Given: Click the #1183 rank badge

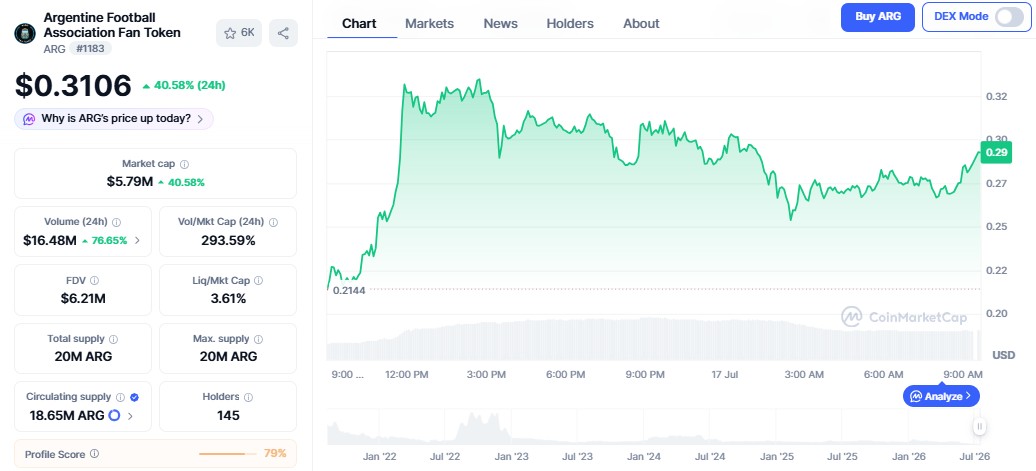Looking at the screenshot, I should pos(91,49).
